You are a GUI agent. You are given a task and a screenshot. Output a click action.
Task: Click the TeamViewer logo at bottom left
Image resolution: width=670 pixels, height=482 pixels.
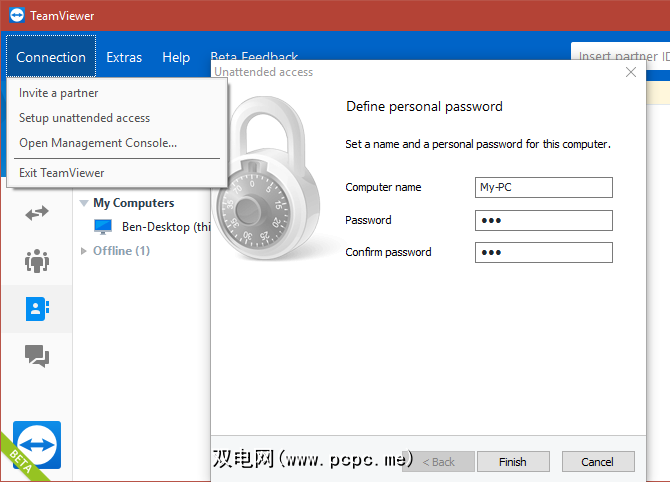(x=36, y=445)
